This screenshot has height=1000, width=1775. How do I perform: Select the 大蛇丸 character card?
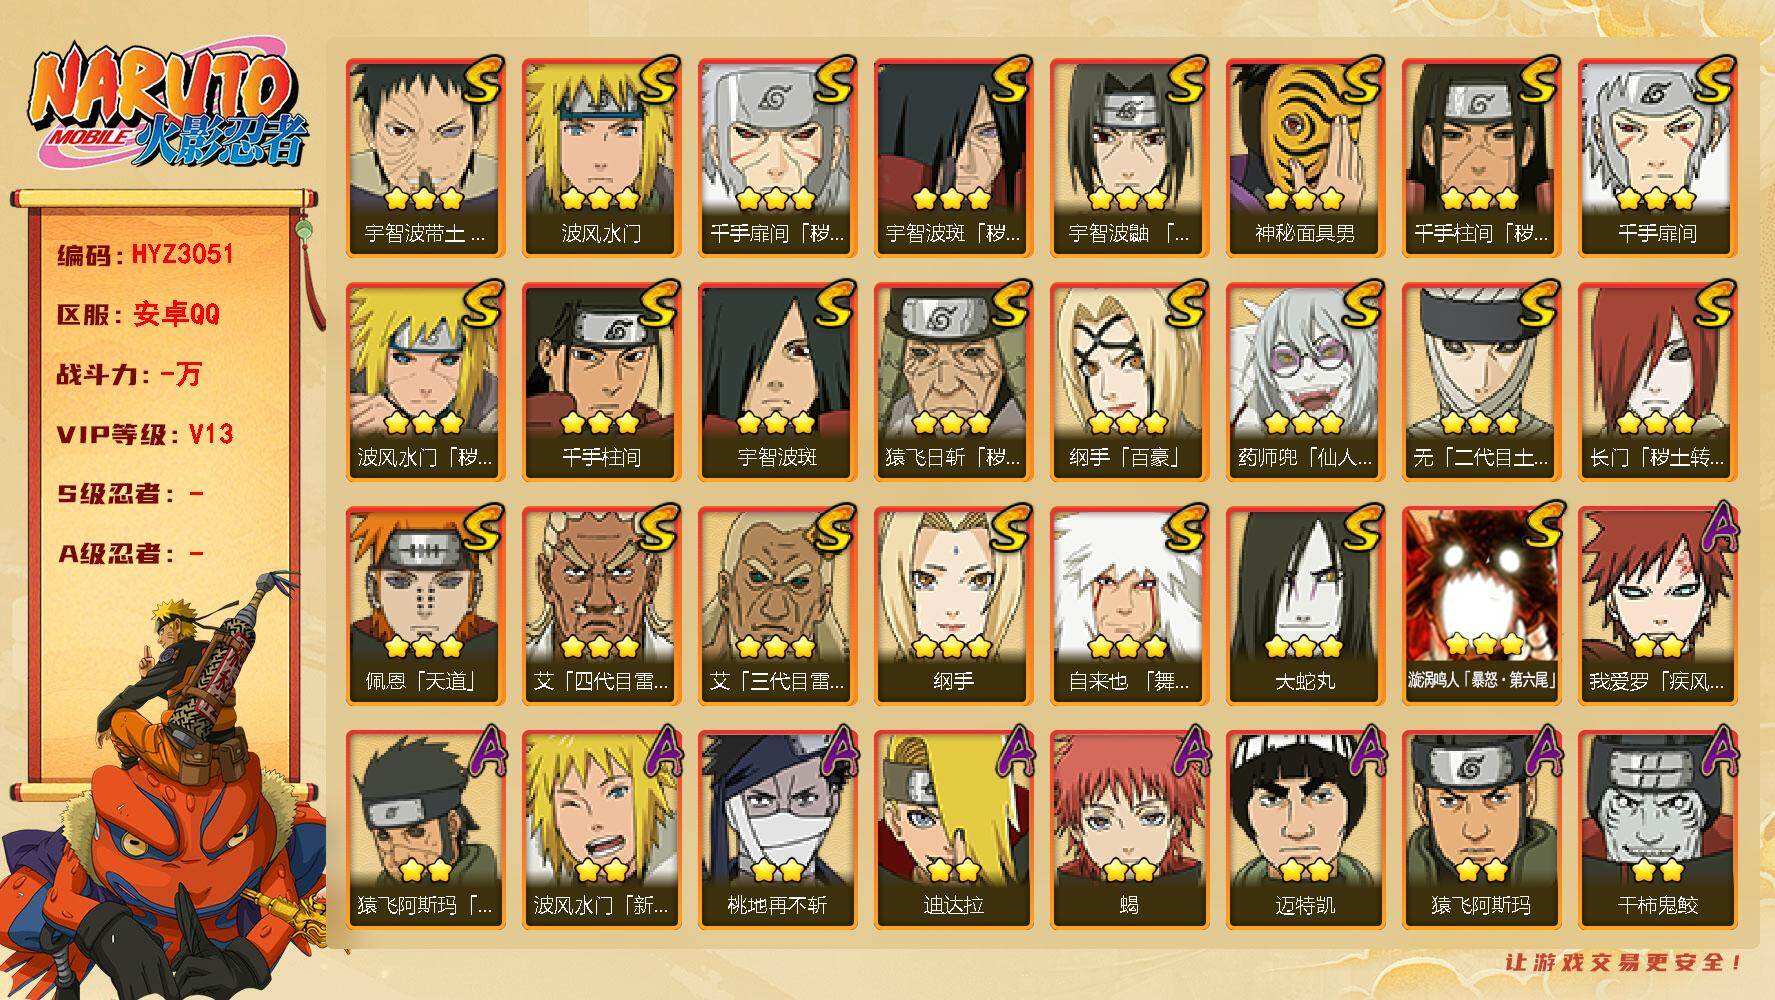[1305, 606]
